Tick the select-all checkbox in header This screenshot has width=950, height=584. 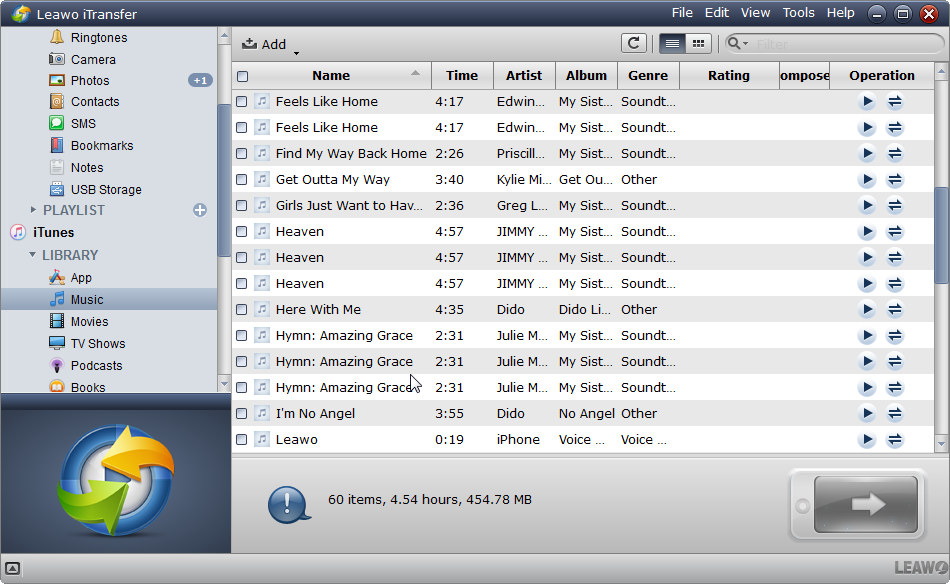tap(242, 76)
